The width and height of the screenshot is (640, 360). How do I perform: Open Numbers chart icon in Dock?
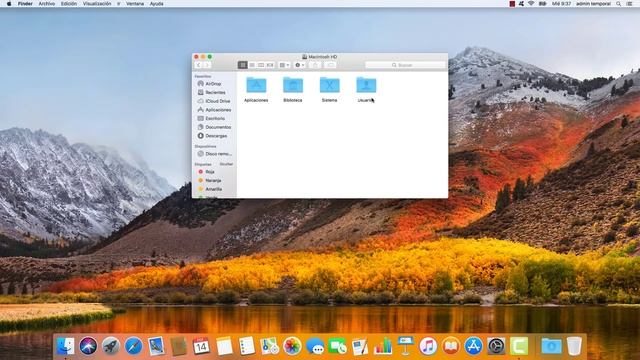click(383, 346)
